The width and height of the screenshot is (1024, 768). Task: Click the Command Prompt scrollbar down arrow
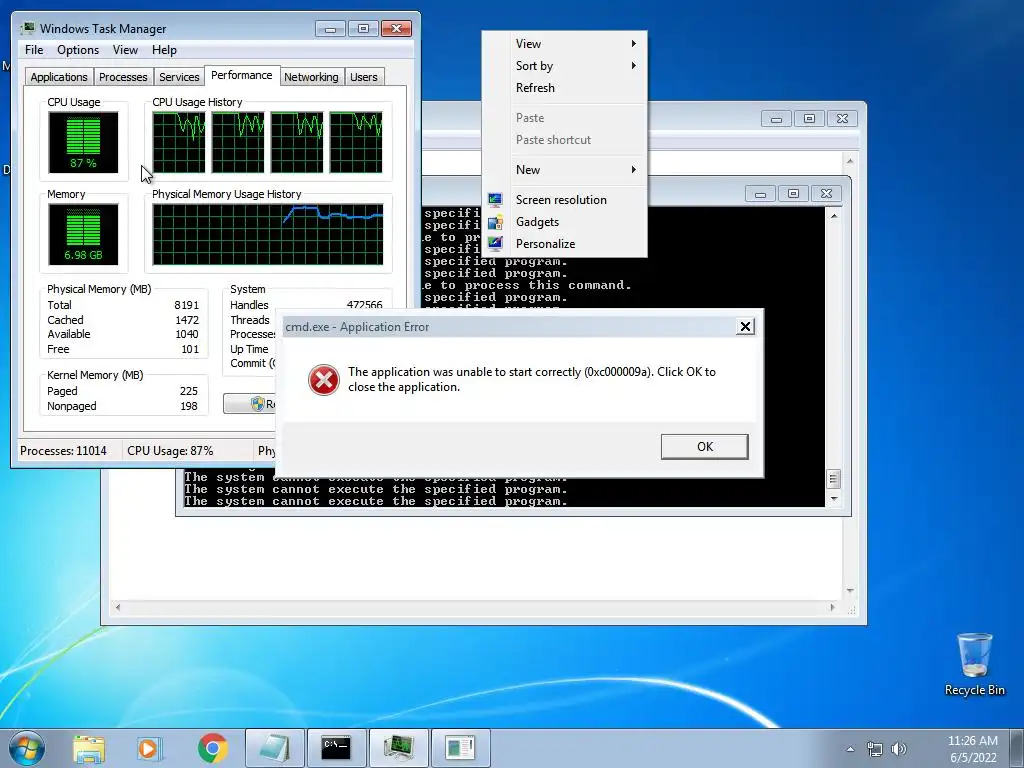tap(833, 499)
